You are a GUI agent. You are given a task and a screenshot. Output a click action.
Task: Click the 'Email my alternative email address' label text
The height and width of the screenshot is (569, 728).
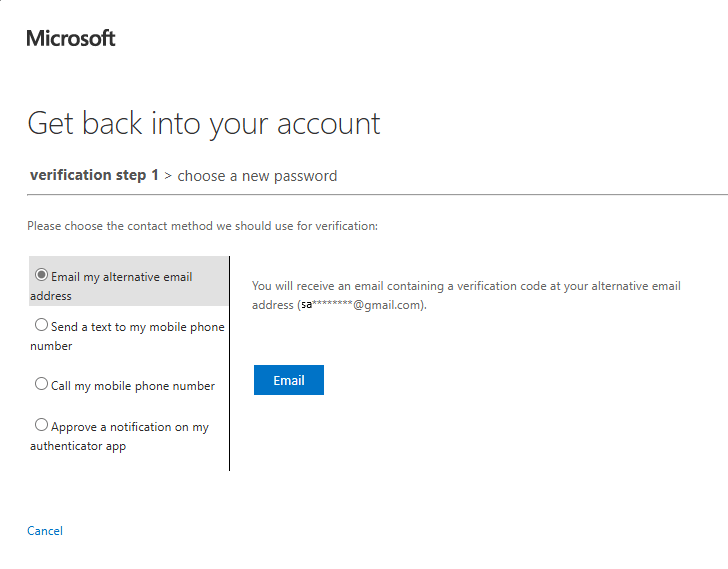pos(121,277)
